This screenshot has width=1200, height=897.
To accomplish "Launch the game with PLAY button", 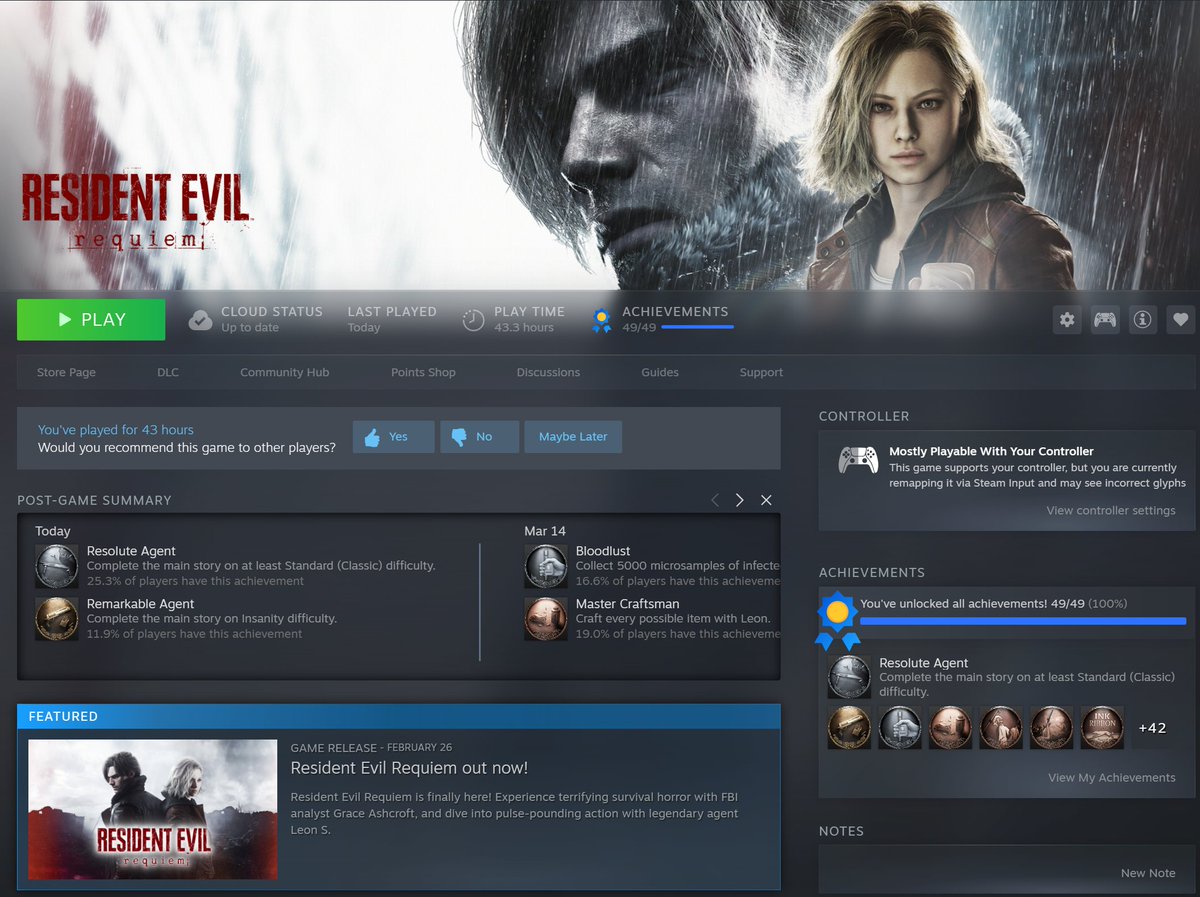I will click(x=91, y=320).
